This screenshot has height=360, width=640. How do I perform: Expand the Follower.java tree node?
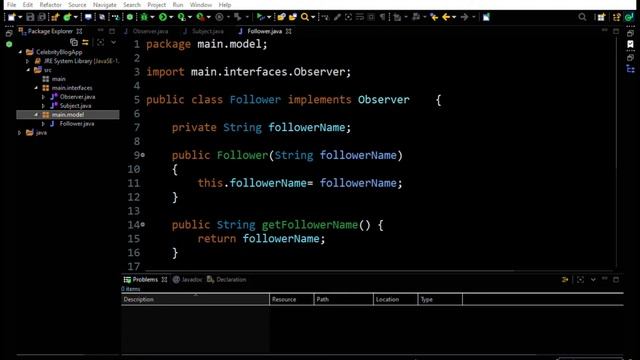point(43,124)
